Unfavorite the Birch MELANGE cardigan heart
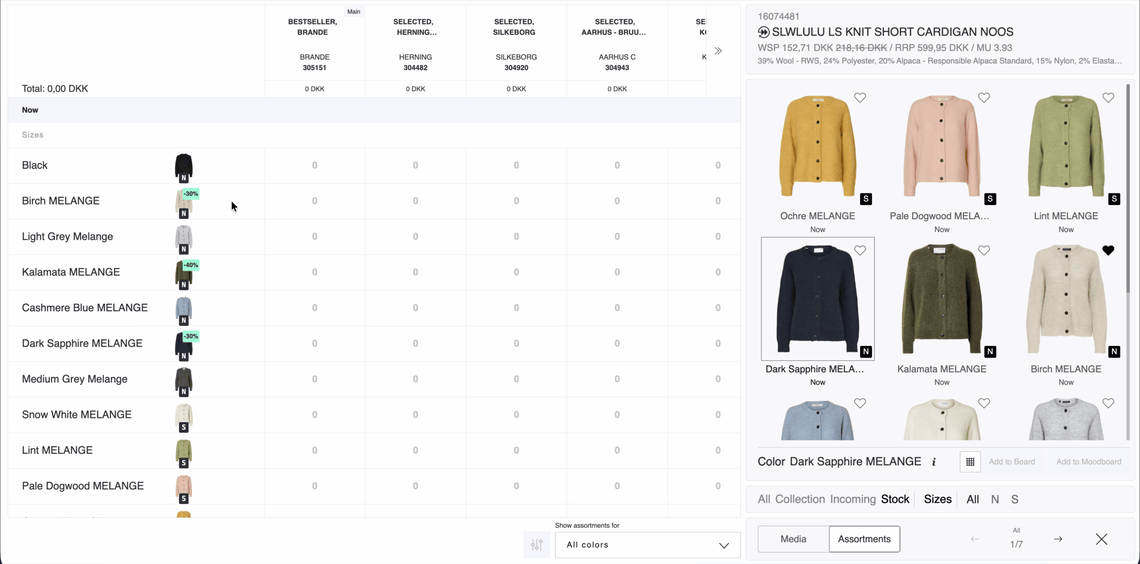Viewport: 1140px width, 564px height. (1108, 251)
